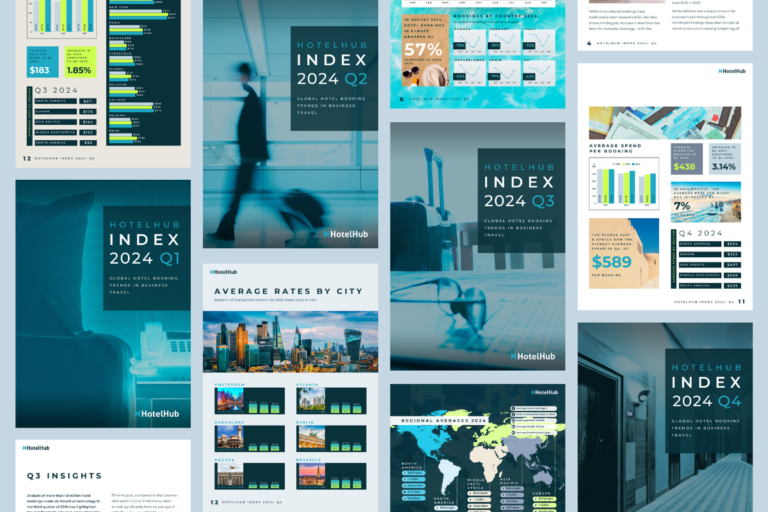
Task: Click the HotelHub logo on Q1 cover
Action: 157,414
